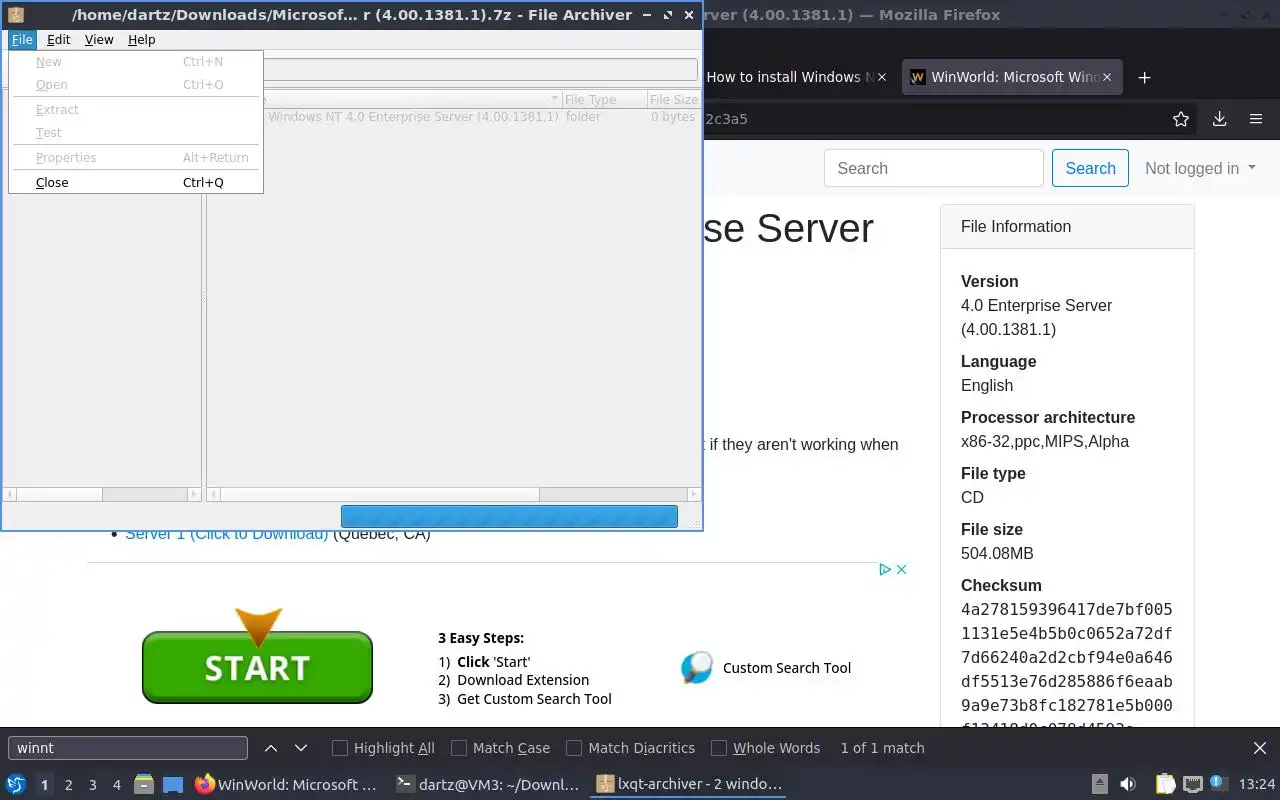Click the green START ad button
The image size is (1280, 800).
click(257, 667)
